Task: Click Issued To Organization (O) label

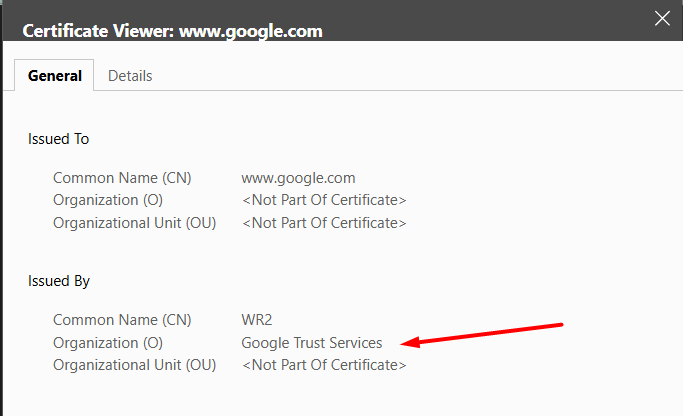Action: pyautogui.click(x=108, y=200)
